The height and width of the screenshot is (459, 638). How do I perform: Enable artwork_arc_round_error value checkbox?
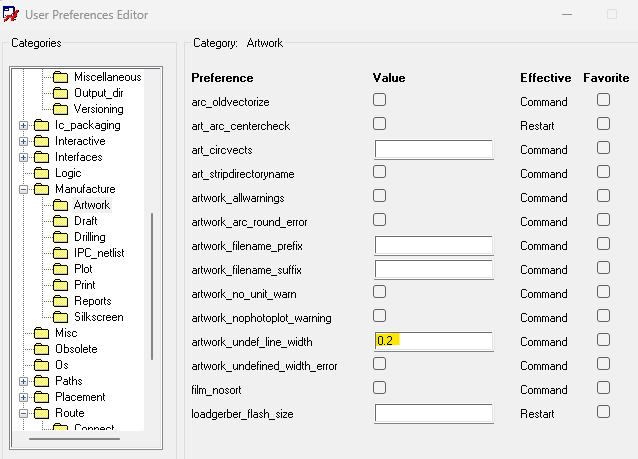click(x=379, y=220)
